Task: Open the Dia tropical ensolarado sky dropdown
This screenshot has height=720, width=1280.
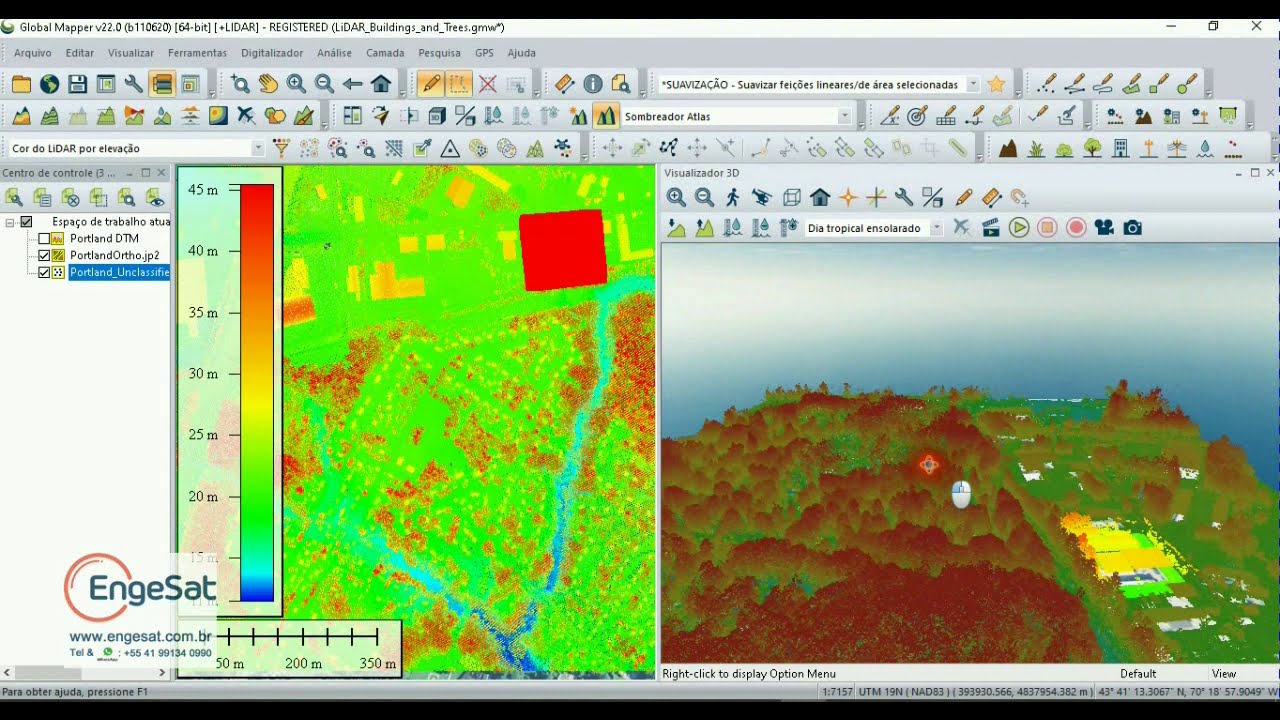Action: pos(936,228)
